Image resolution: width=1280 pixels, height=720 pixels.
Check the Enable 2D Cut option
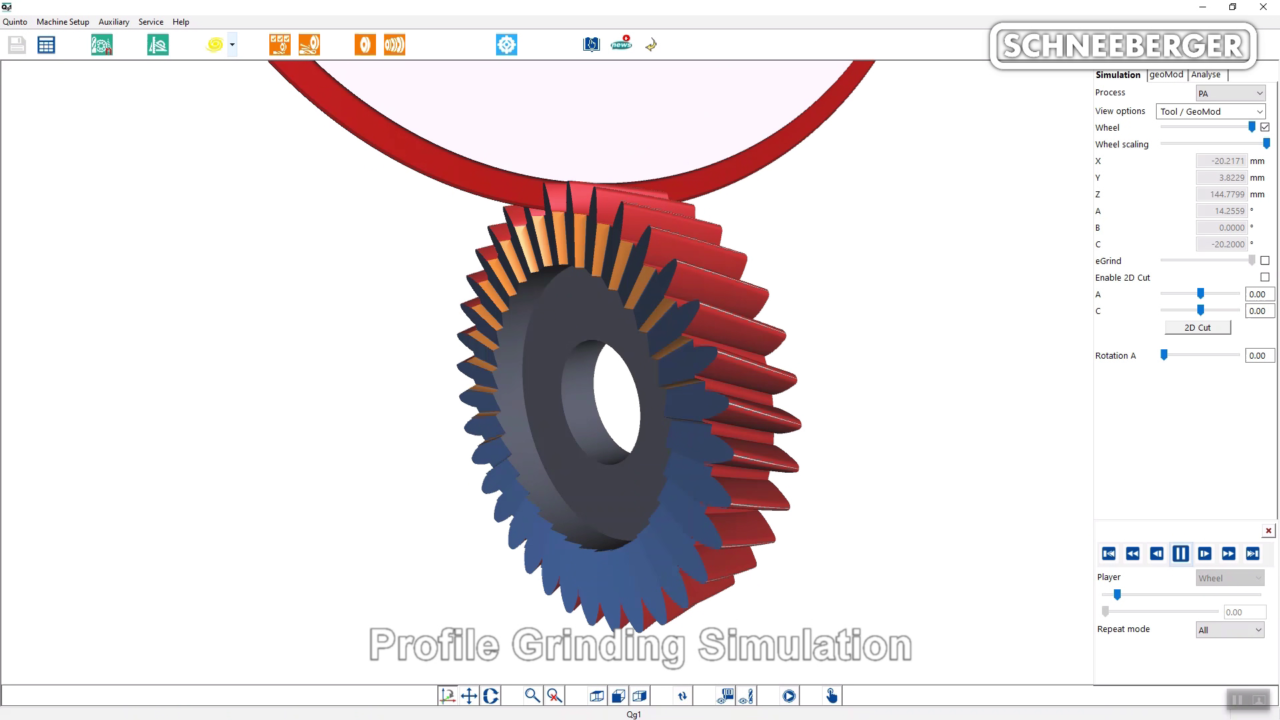(1265, 277)
